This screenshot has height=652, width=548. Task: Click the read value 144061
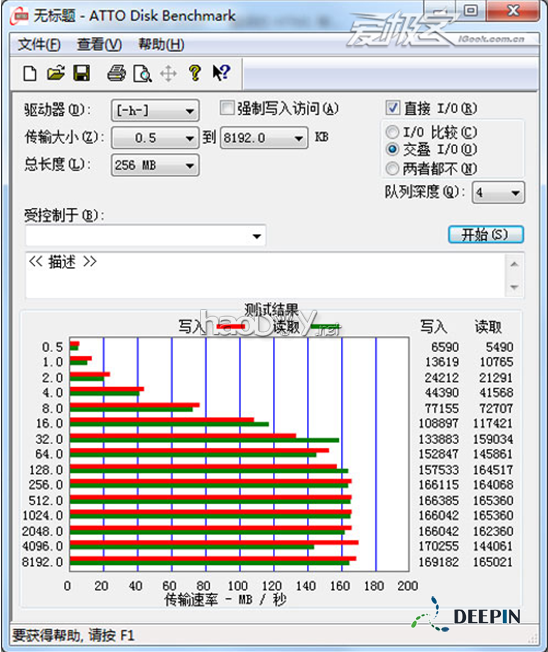pyautogui.click(x=493, y=546)
